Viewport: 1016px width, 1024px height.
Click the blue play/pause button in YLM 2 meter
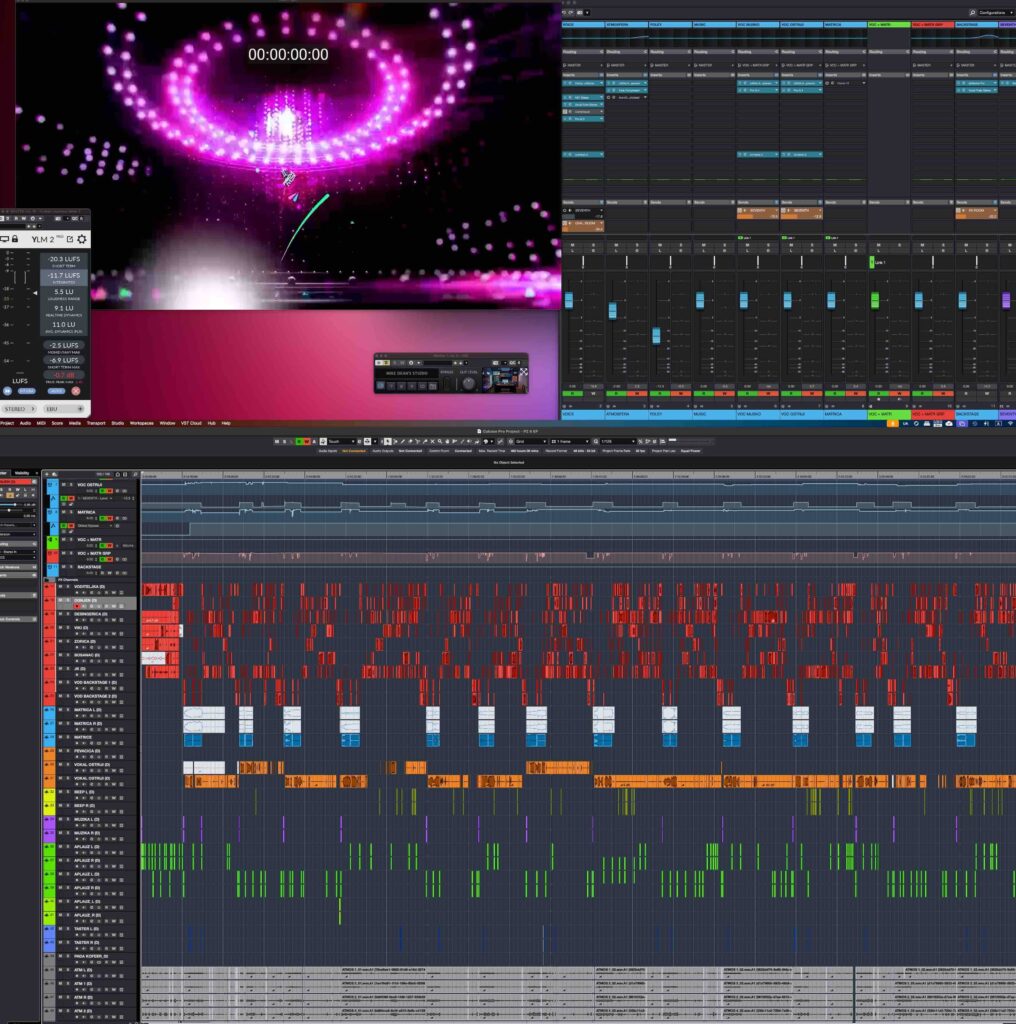coord(7,391)
